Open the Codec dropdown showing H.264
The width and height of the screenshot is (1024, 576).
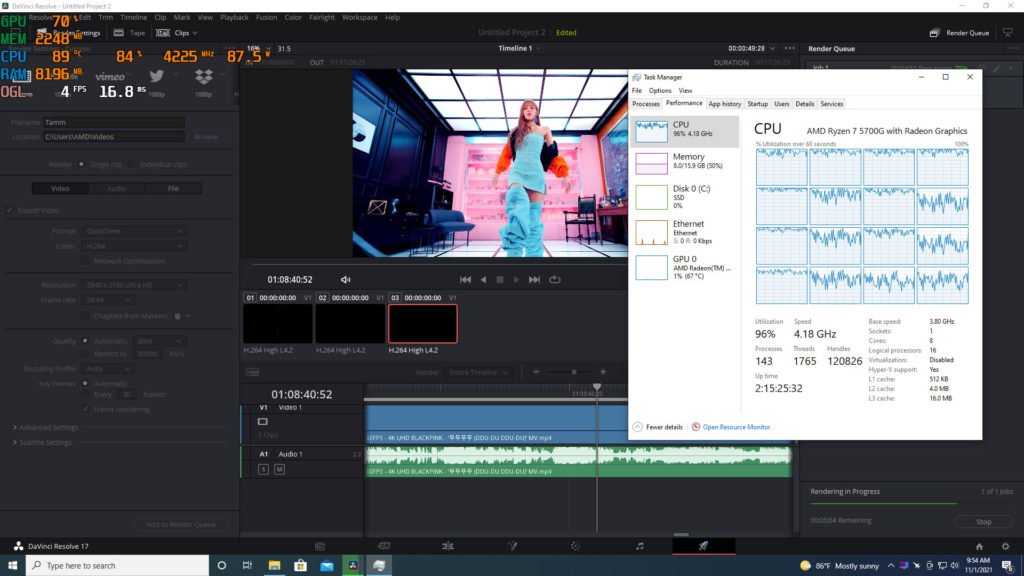(135, 246)
